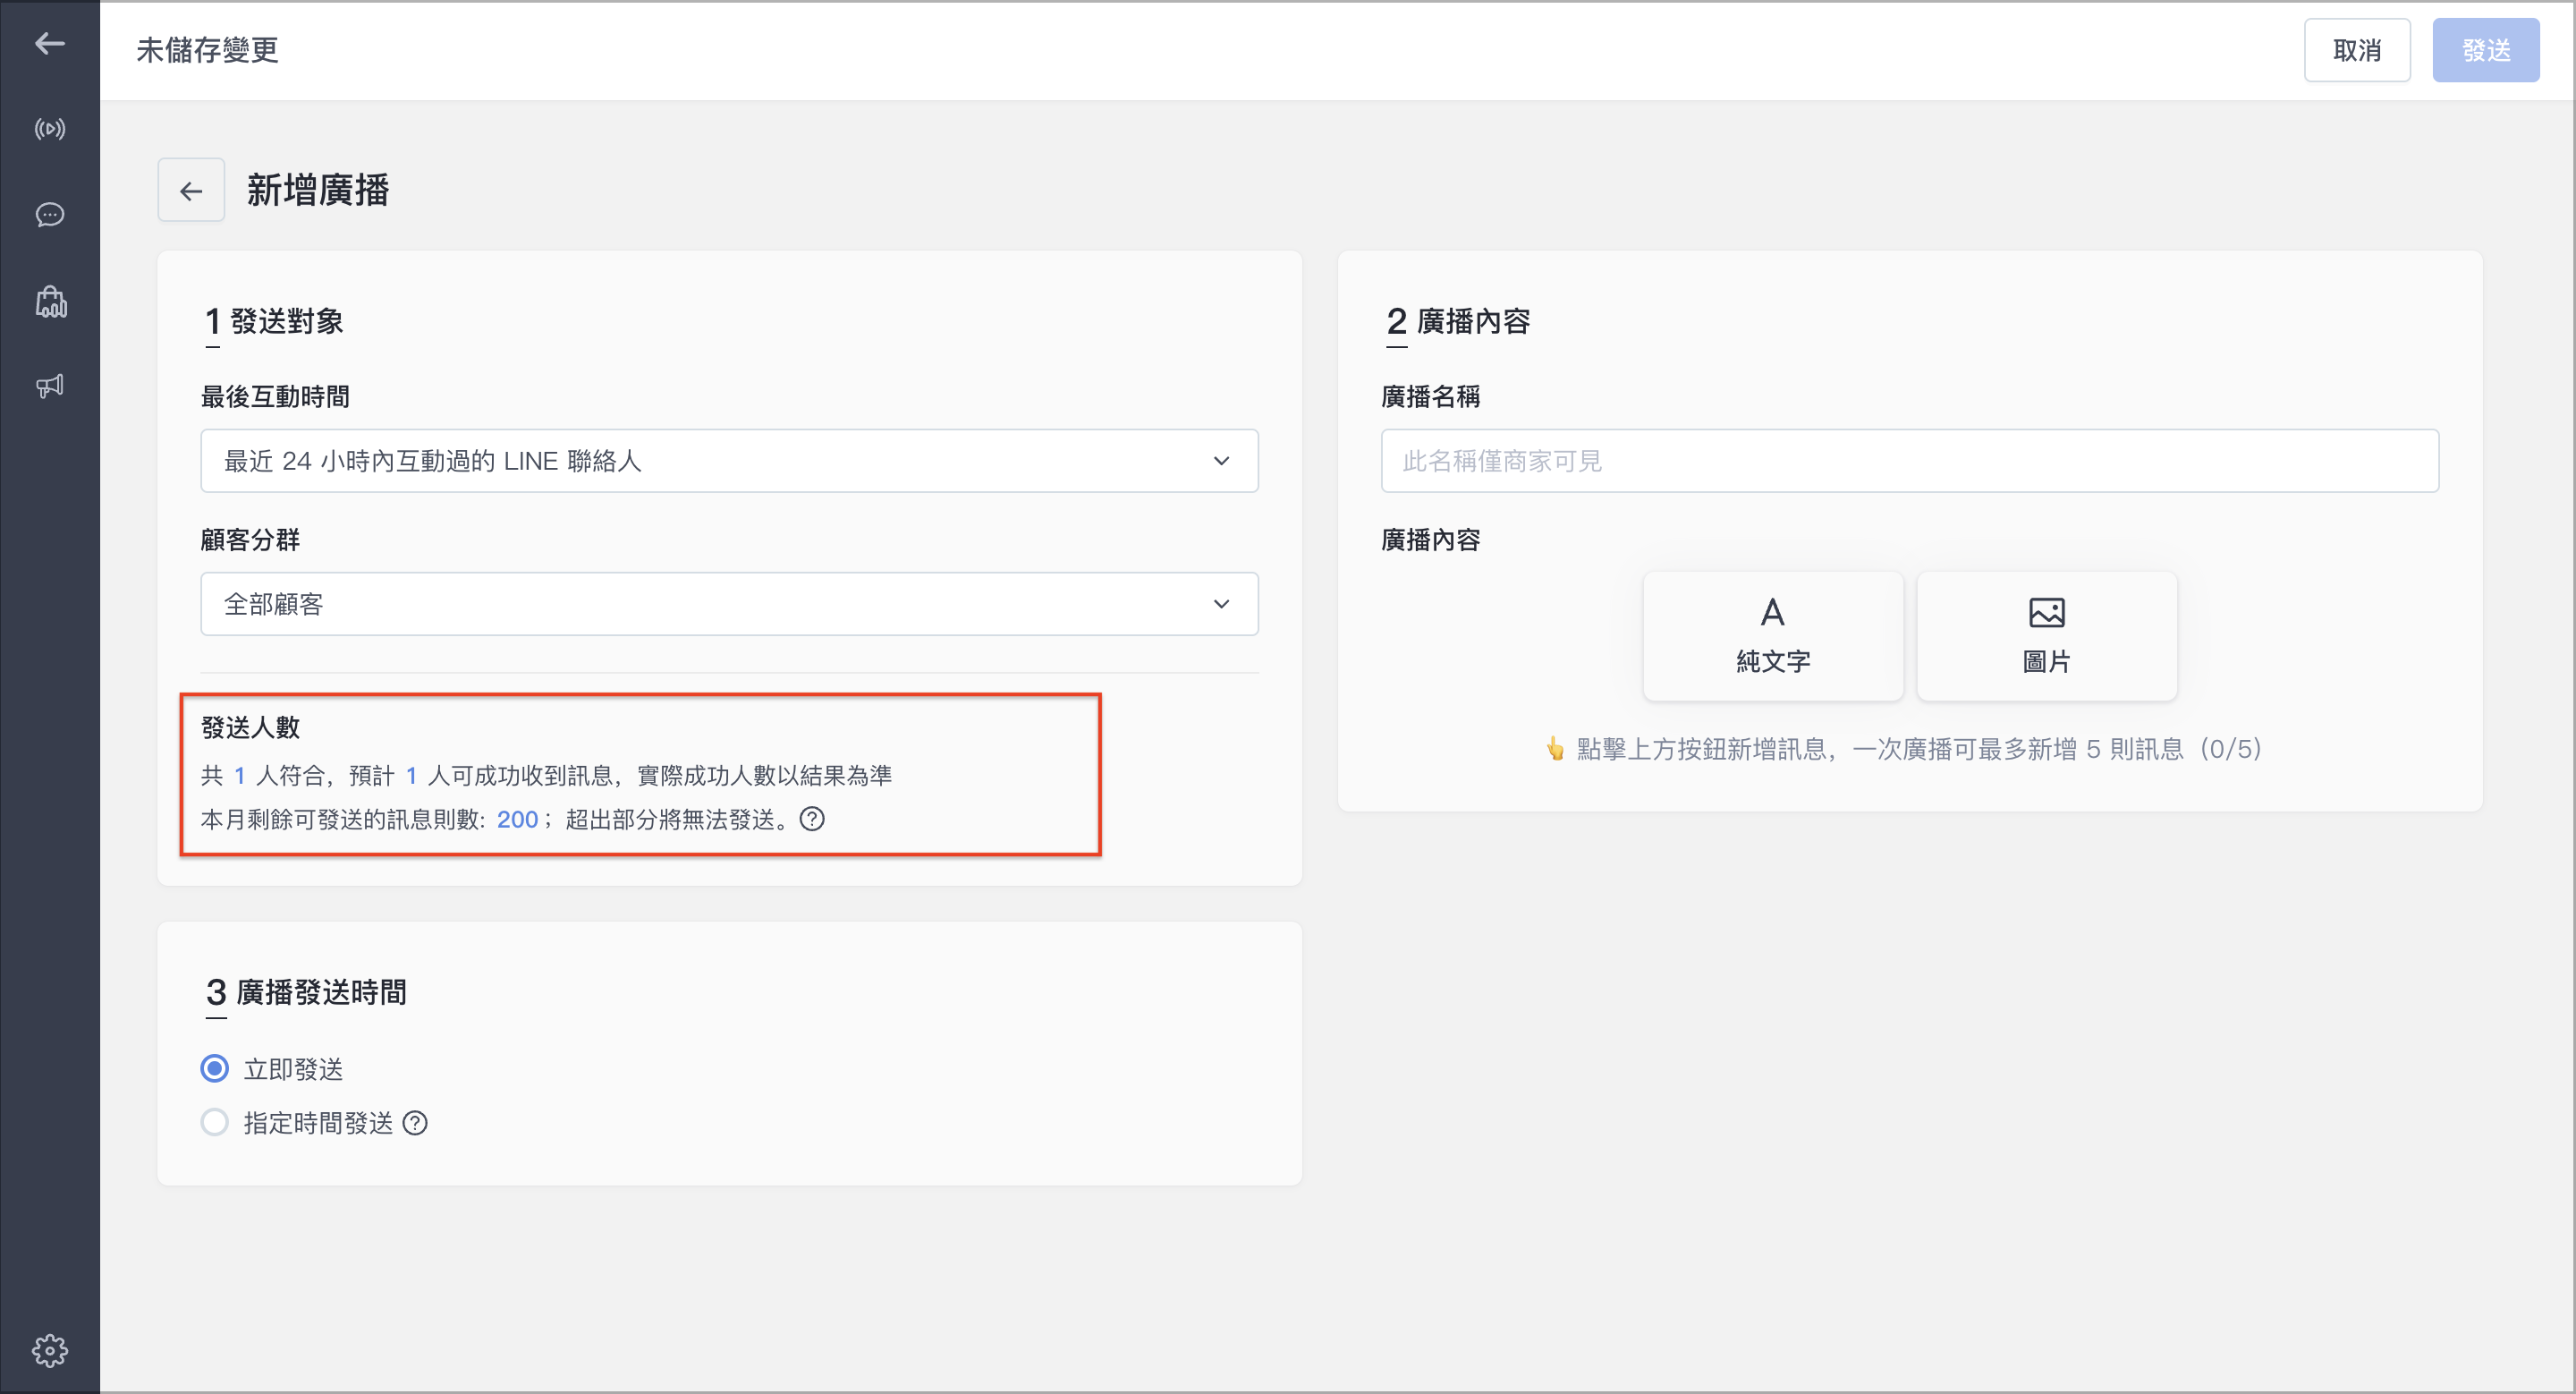The width and height of the screenshot is (2576, 1394).
Task: Select the 立即發送 radio option
Action: [215, 1069]
